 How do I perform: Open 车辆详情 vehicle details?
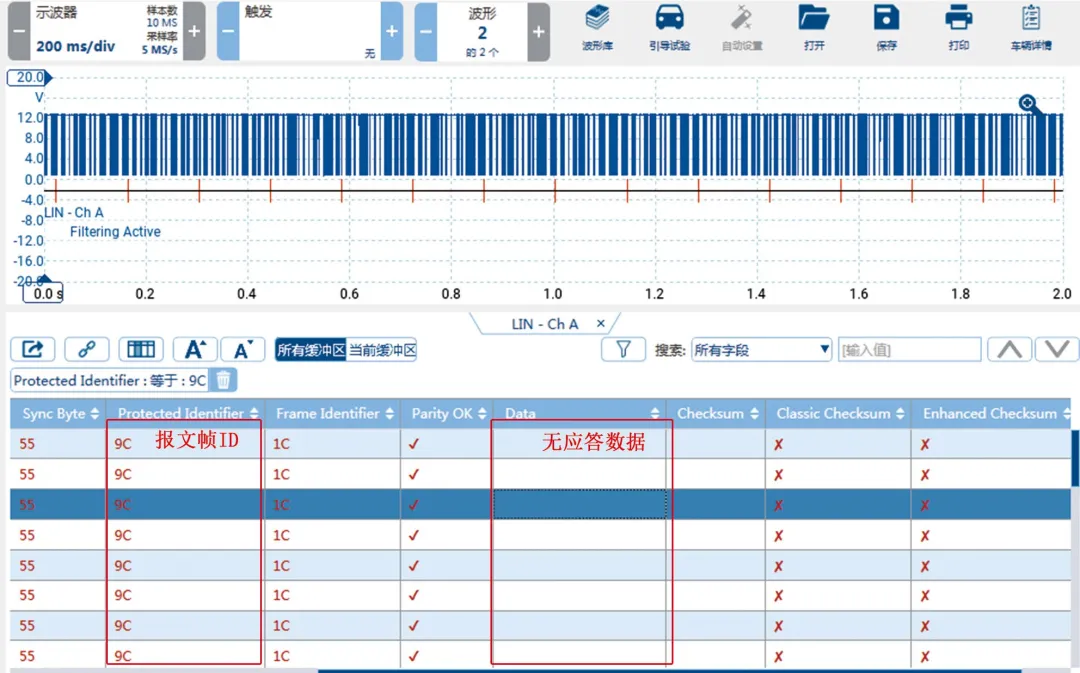coord(1031,27)
